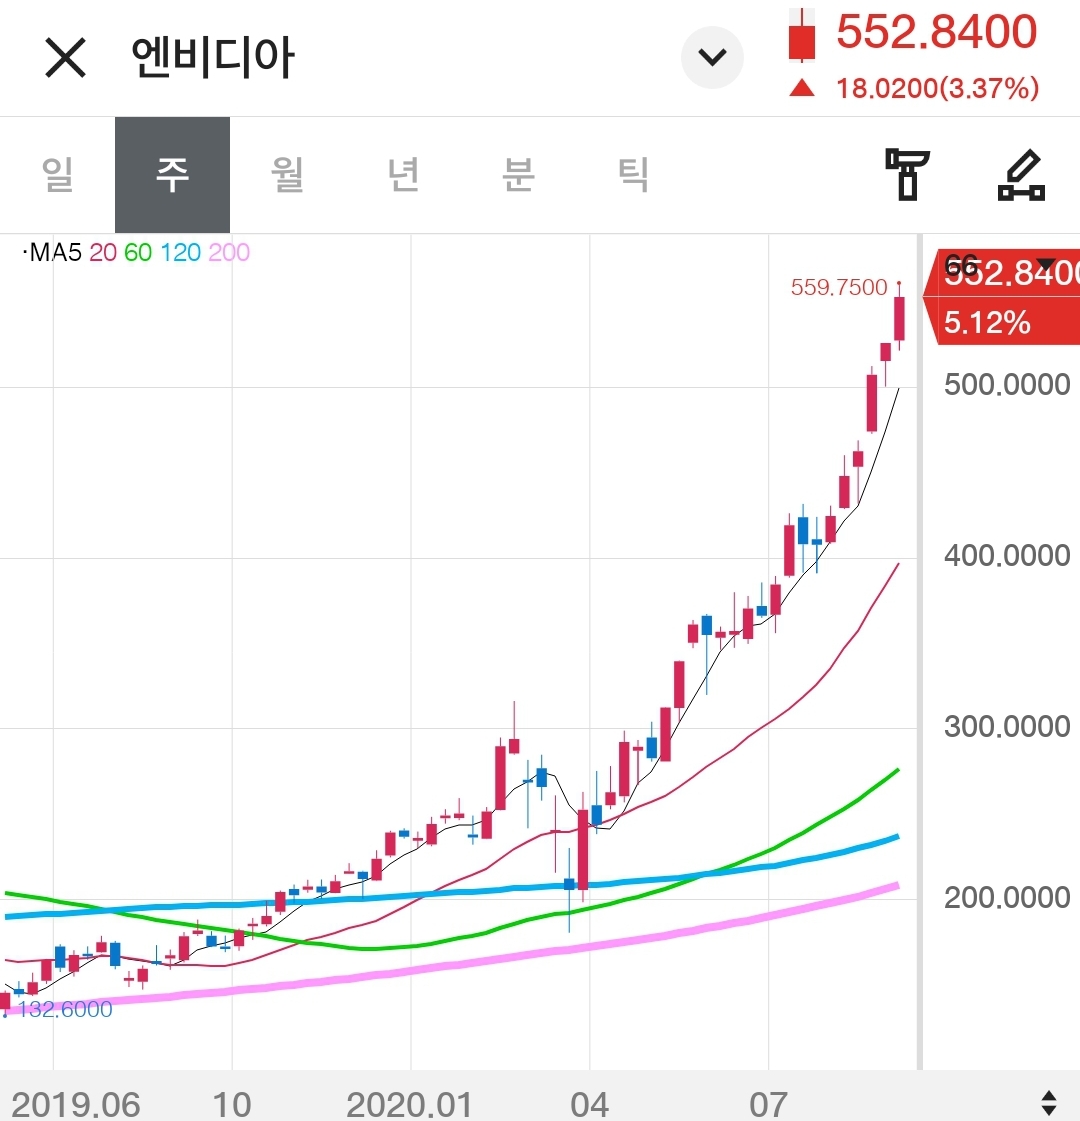This screenshot has width=1080, height=1121.
Task: Click the MA 20 legend label
Action: click(x=103, y=252)
